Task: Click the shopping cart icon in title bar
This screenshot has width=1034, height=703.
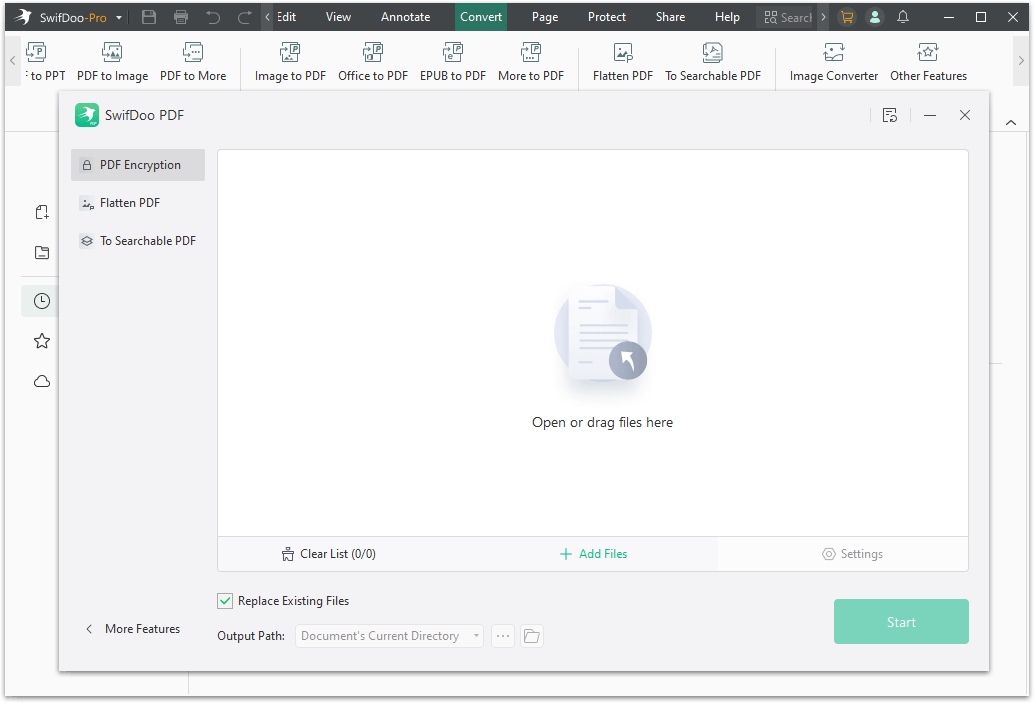Action: tap(847, 17)
